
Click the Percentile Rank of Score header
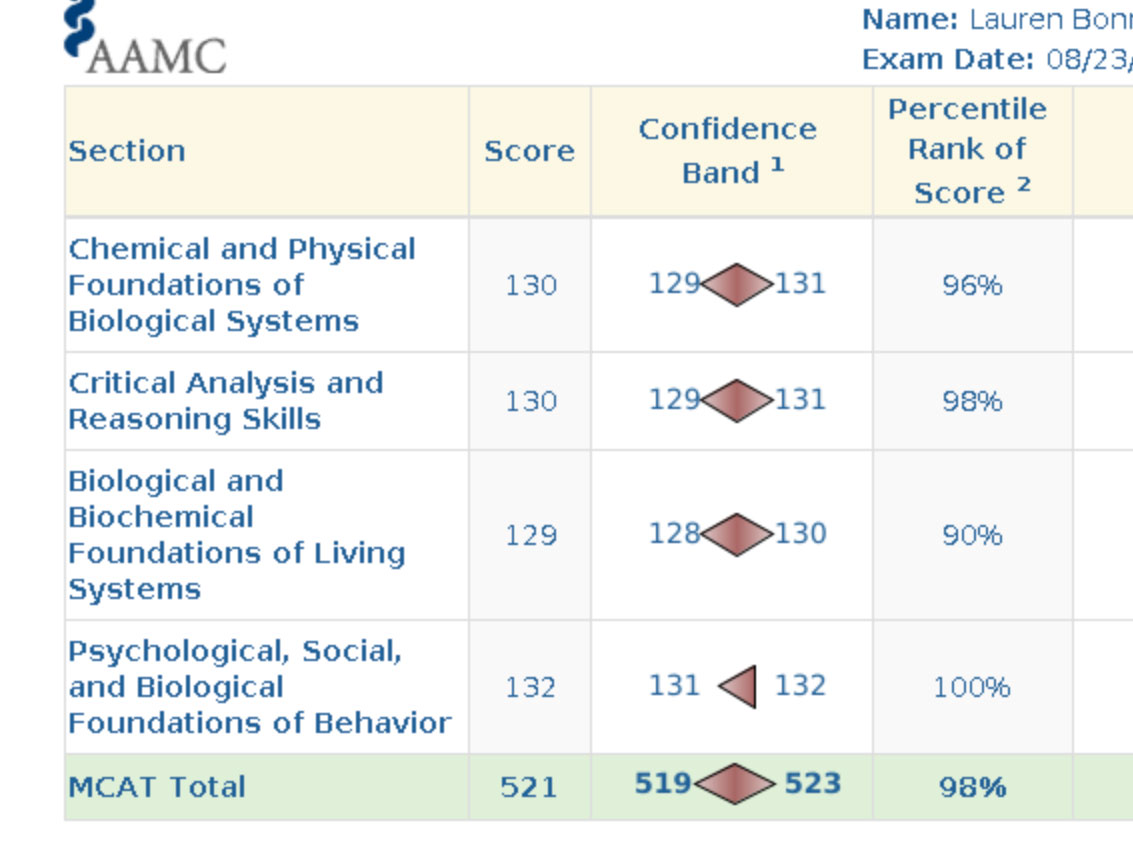point(969,151)
